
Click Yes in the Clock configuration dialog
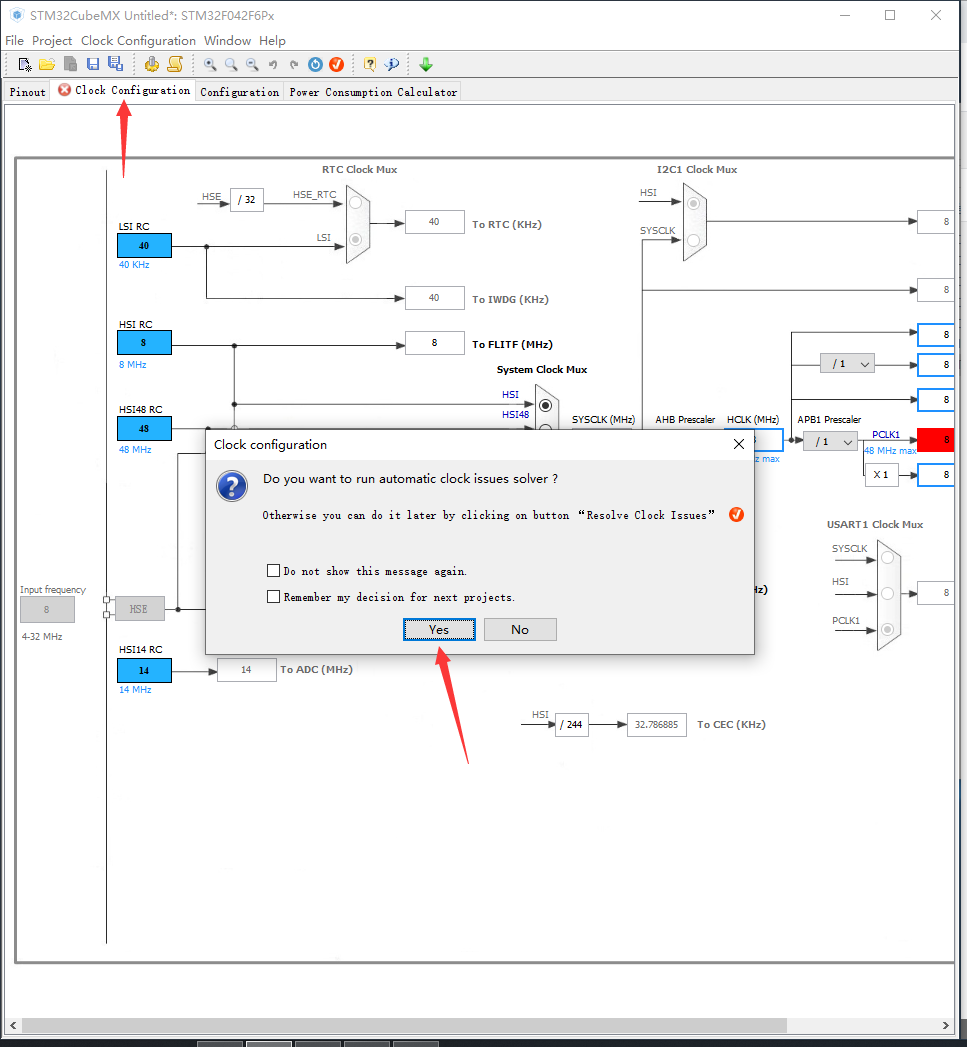click(439, 629)
